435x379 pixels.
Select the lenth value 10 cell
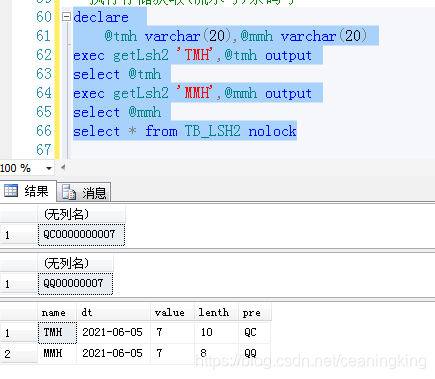[x=216, y=332]
